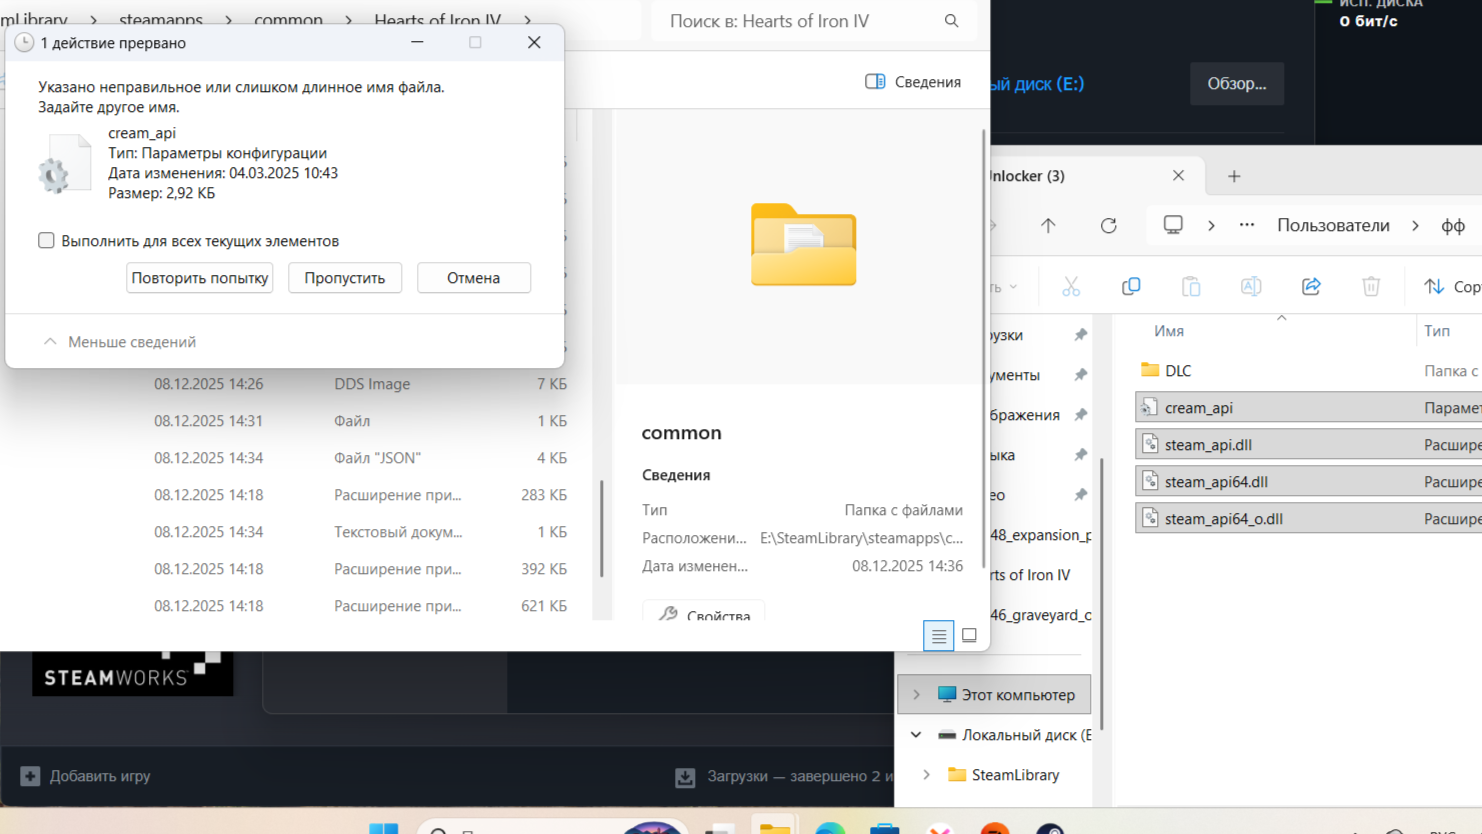Click the pin icon beside Музыка
This screenshot has height=834, width=1482.
point(1081,455)
